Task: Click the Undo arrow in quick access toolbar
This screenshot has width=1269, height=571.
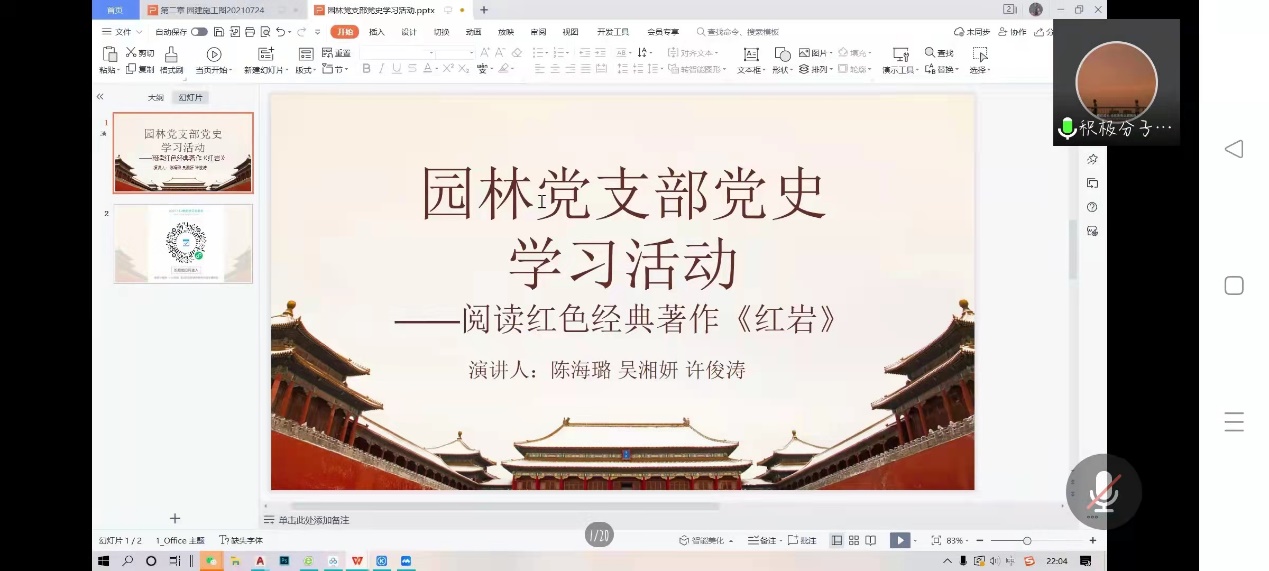Action: [x=280, y=32]
